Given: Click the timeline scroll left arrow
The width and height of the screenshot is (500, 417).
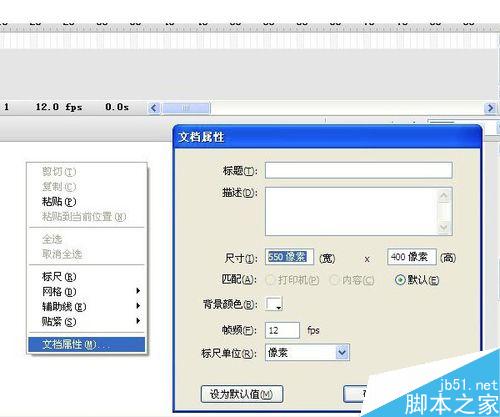Looking at the screenshot, I should (154, 108).
